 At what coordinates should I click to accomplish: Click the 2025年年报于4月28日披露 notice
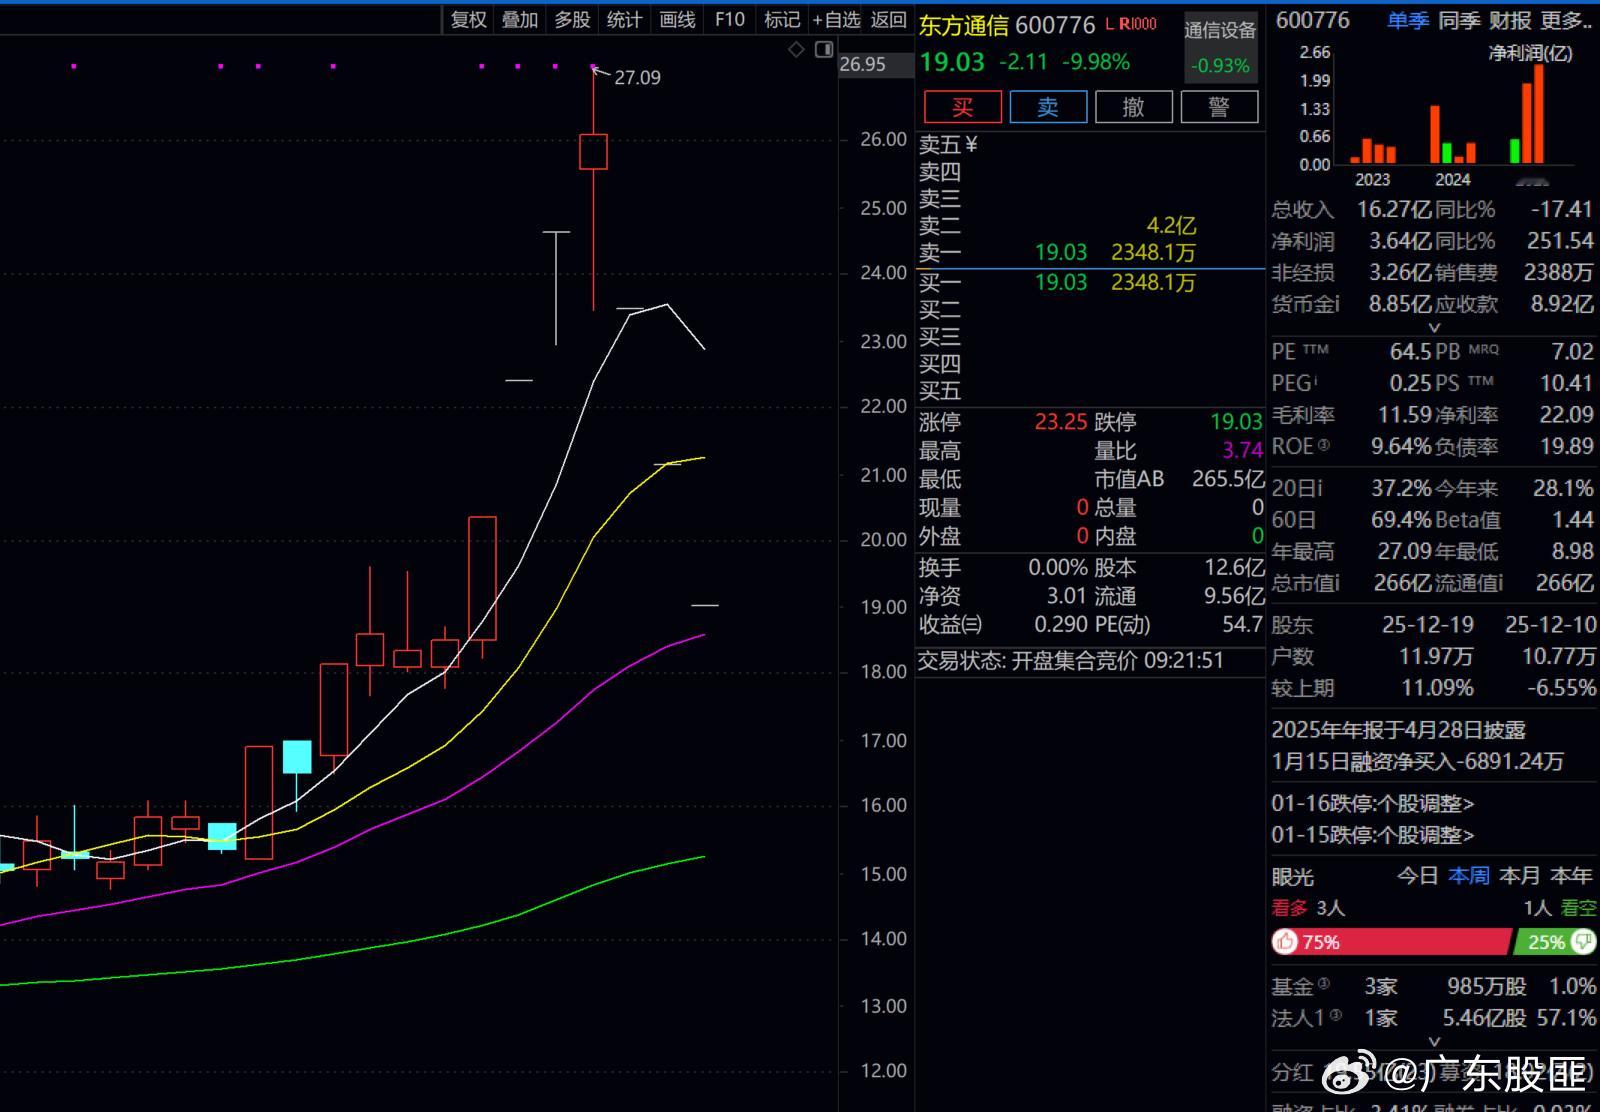tap(1399, 730)
